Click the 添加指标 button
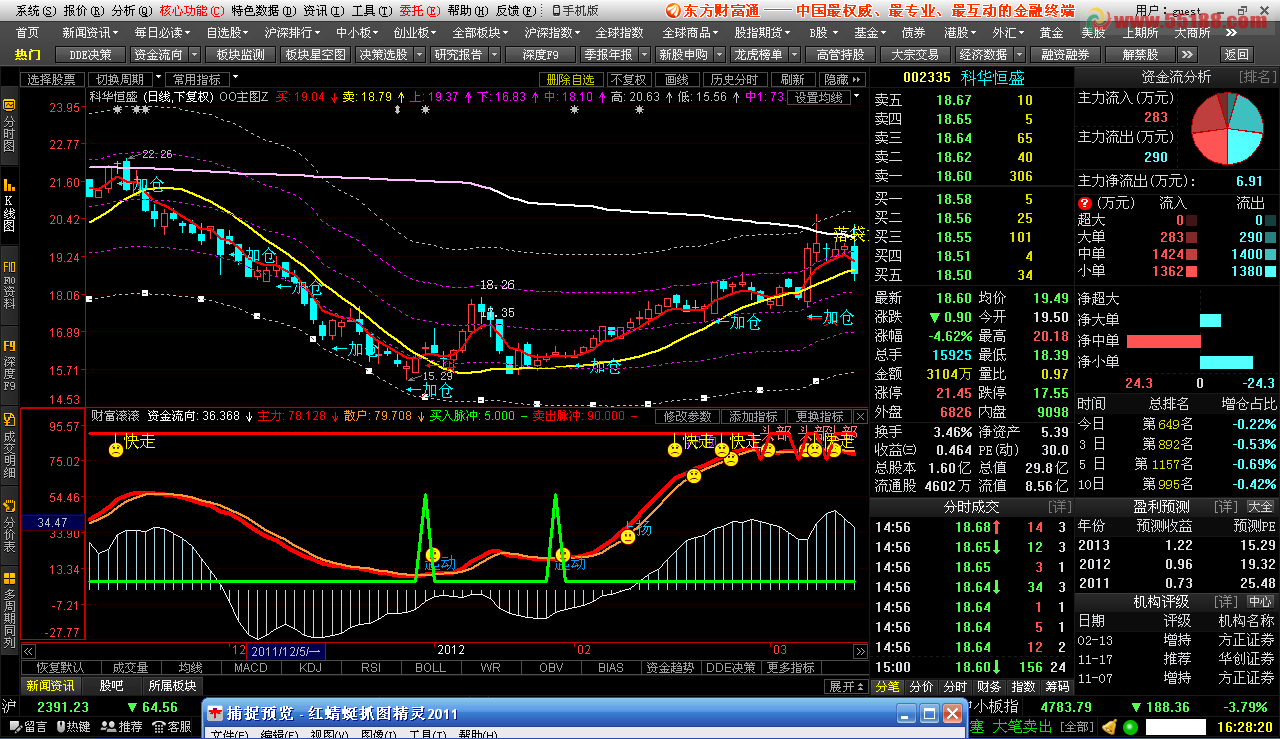 click(753, 416)
